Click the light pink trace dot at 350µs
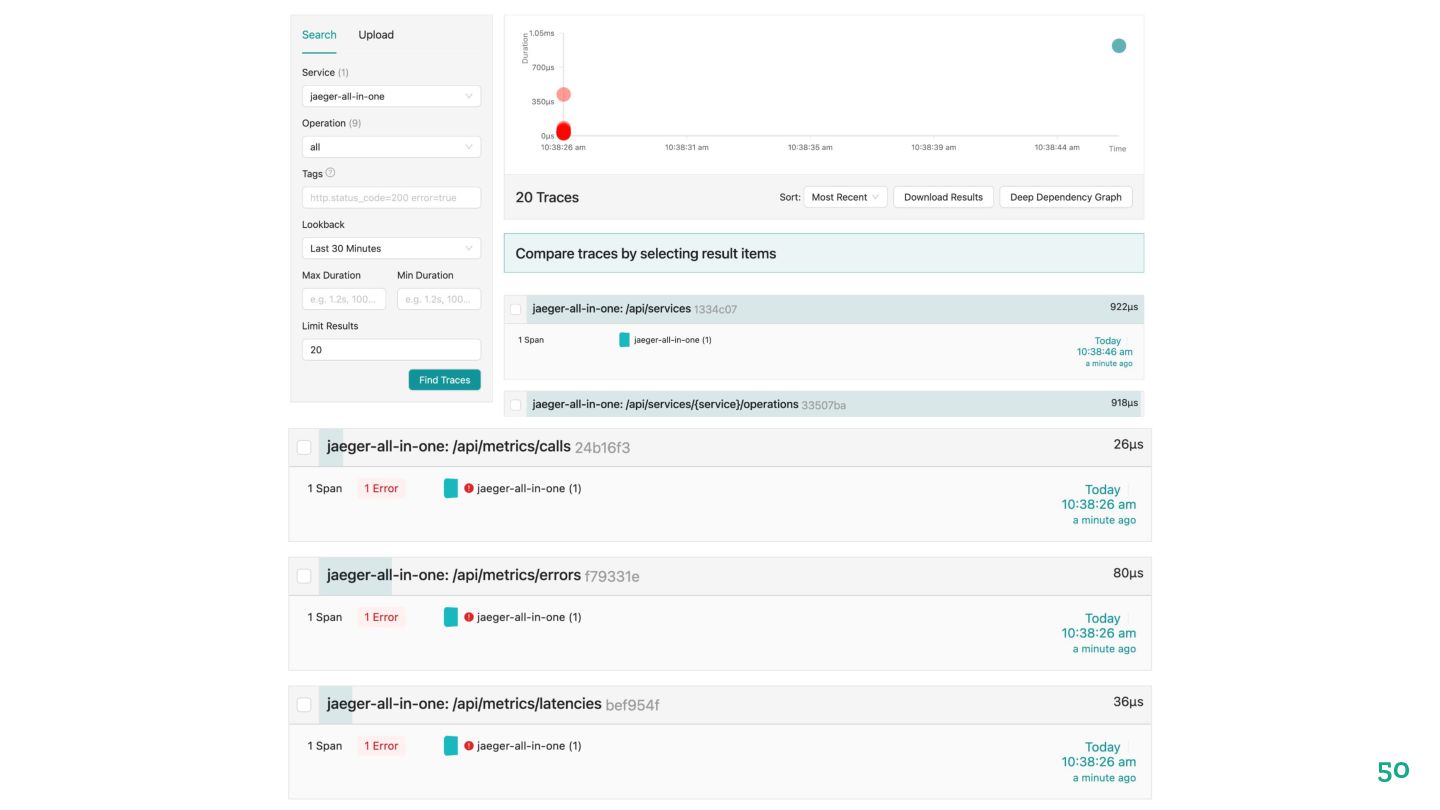The image size is (1440, 810). click(563, 94)
